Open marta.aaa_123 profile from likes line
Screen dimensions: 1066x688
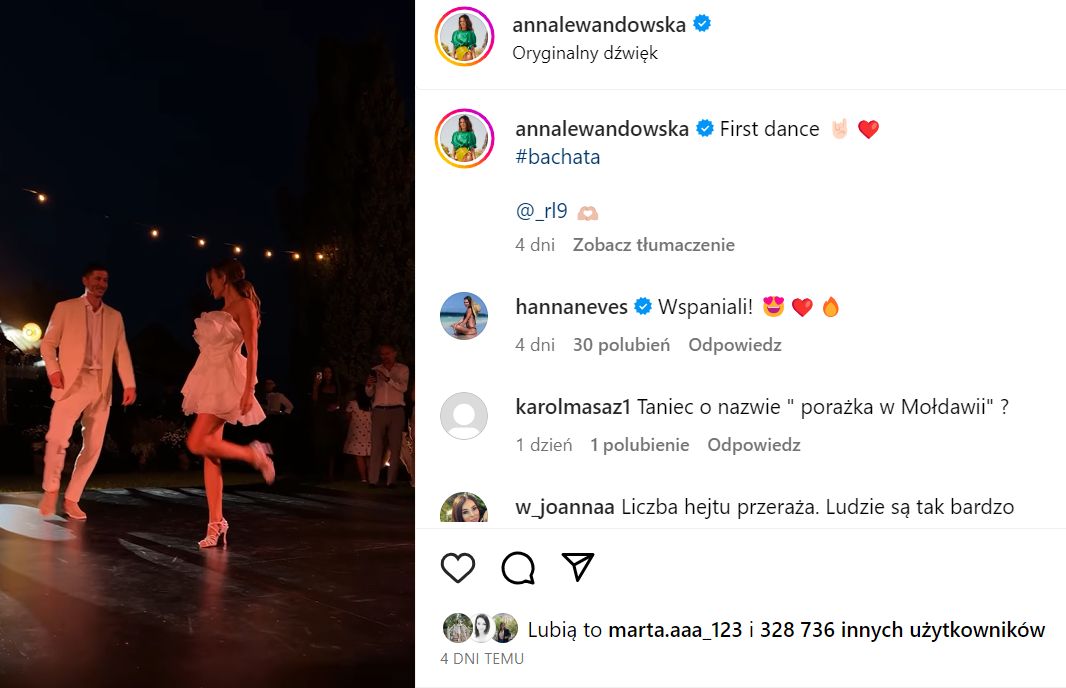coord(675,630)
